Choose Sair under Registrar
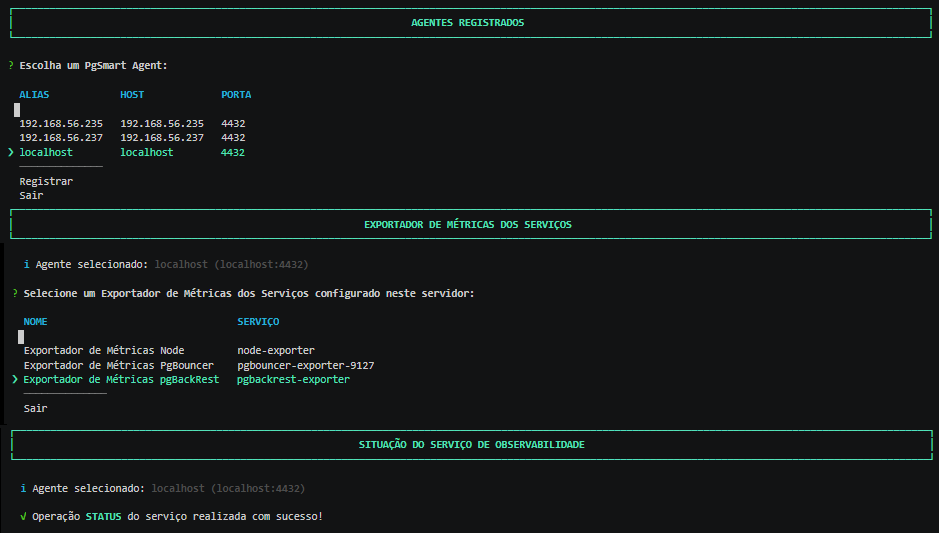 point(31,195)
